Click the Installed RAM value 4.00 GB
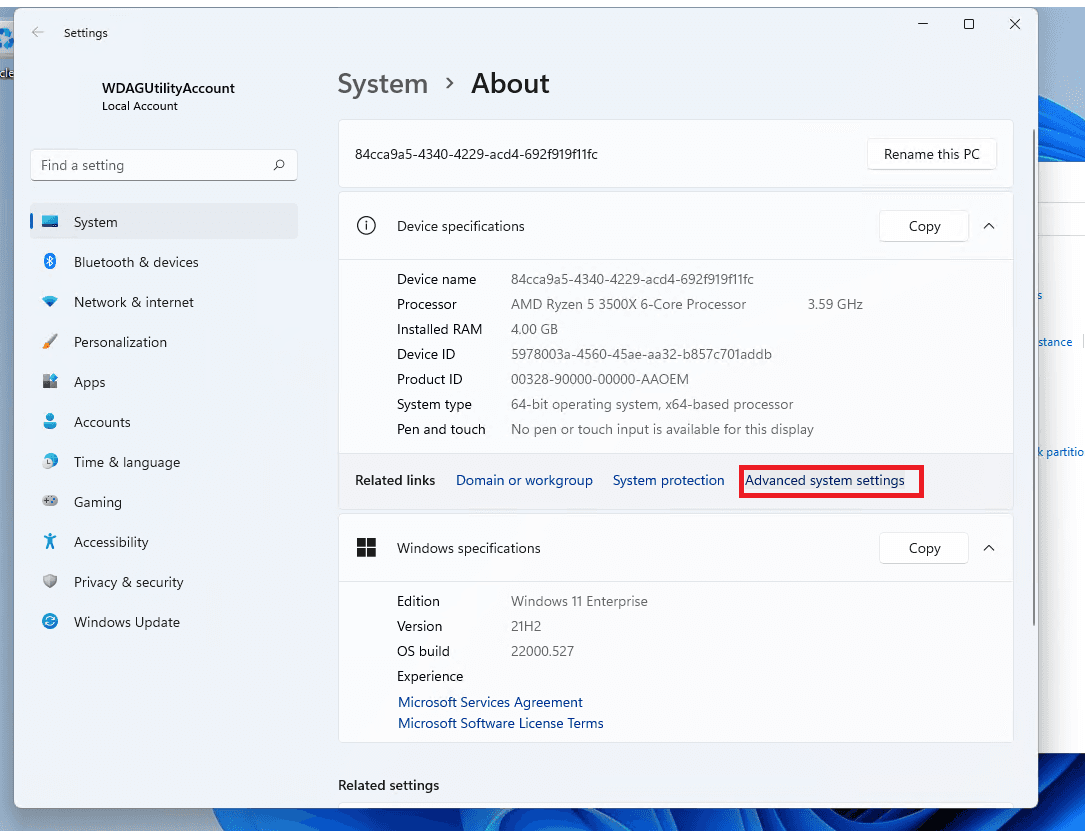 pyautogui.click(x=534, y=329)
